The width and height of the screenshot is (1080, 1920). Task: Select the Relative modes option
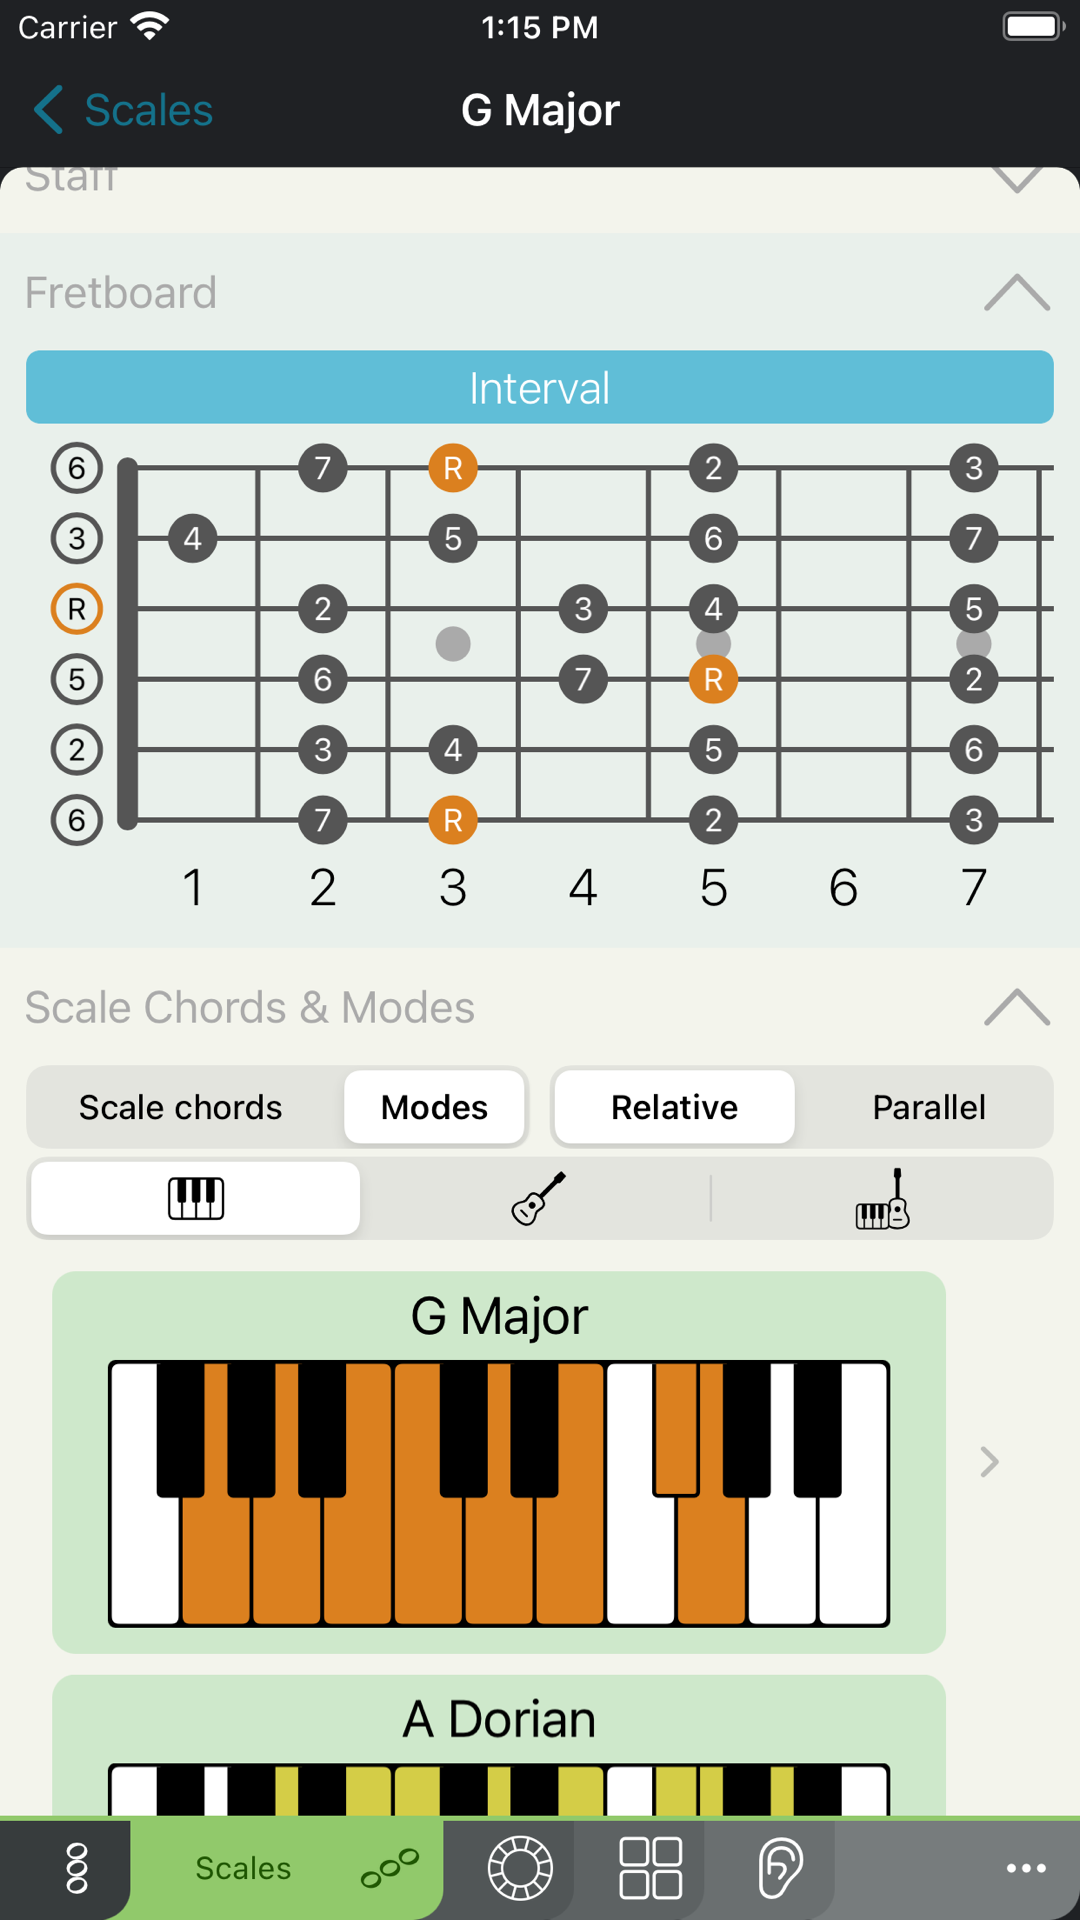click(675, 1107)
